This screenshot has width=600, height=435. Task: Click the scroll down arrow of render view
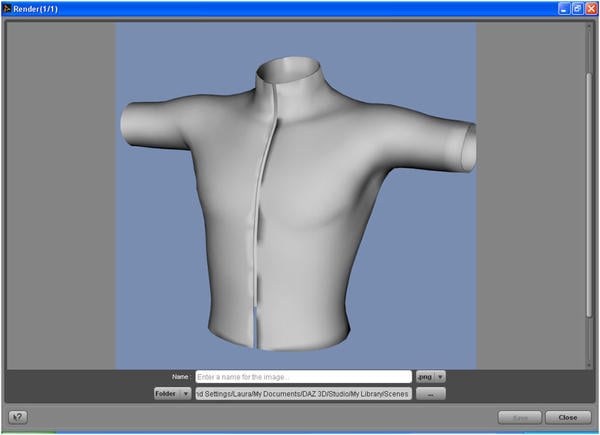pos(589,365)
